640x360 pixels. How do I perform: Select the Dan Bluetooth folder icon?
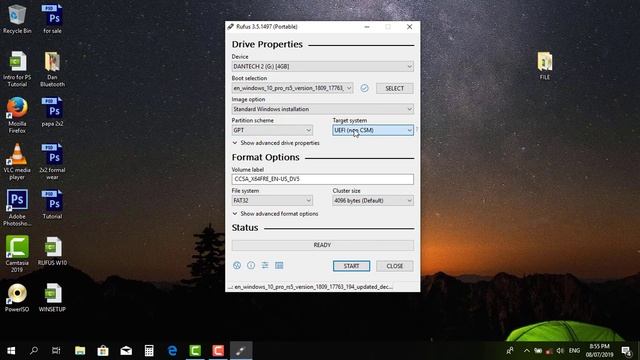[x=52, y=69]
